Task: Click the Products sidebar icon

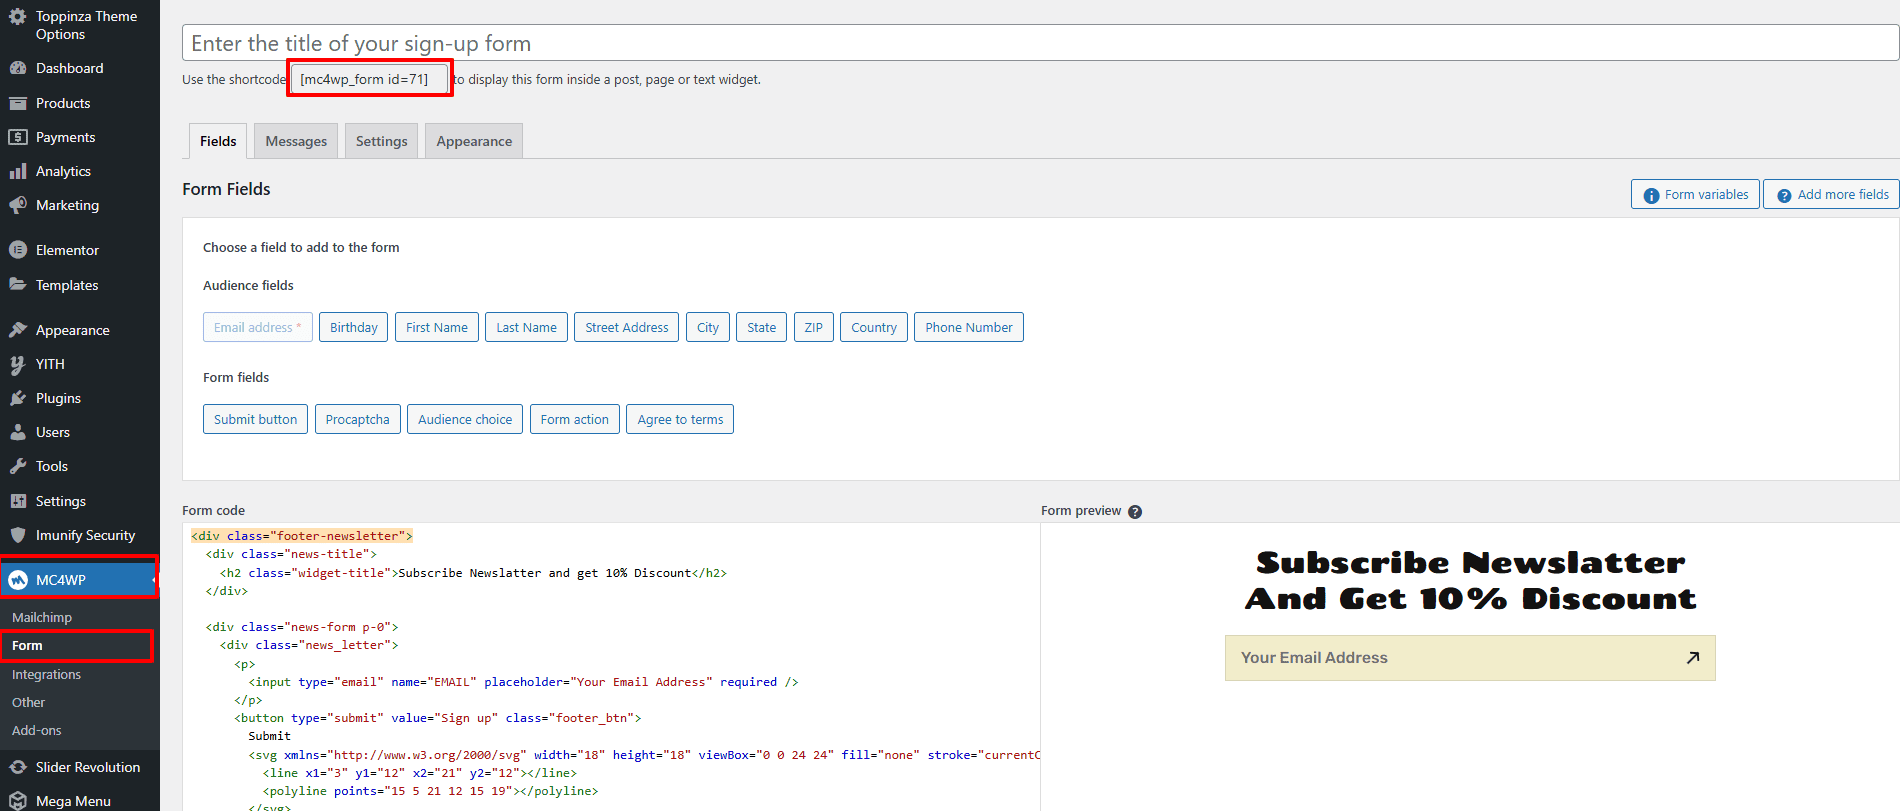Action: pos(18,103)
